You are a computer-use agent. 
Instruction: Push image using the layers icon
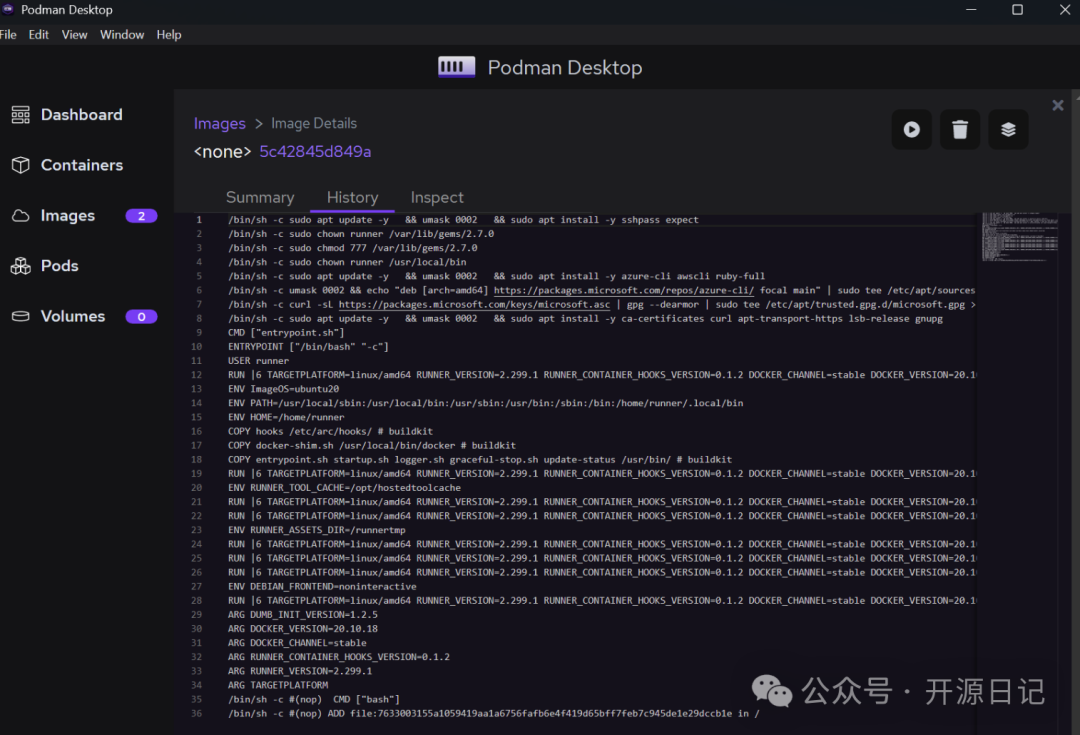click(x=1008, y=129)
